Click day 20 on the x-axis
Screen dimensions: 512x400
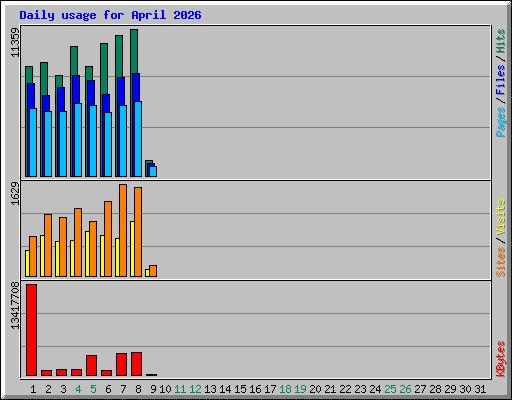tap(315, 389)
